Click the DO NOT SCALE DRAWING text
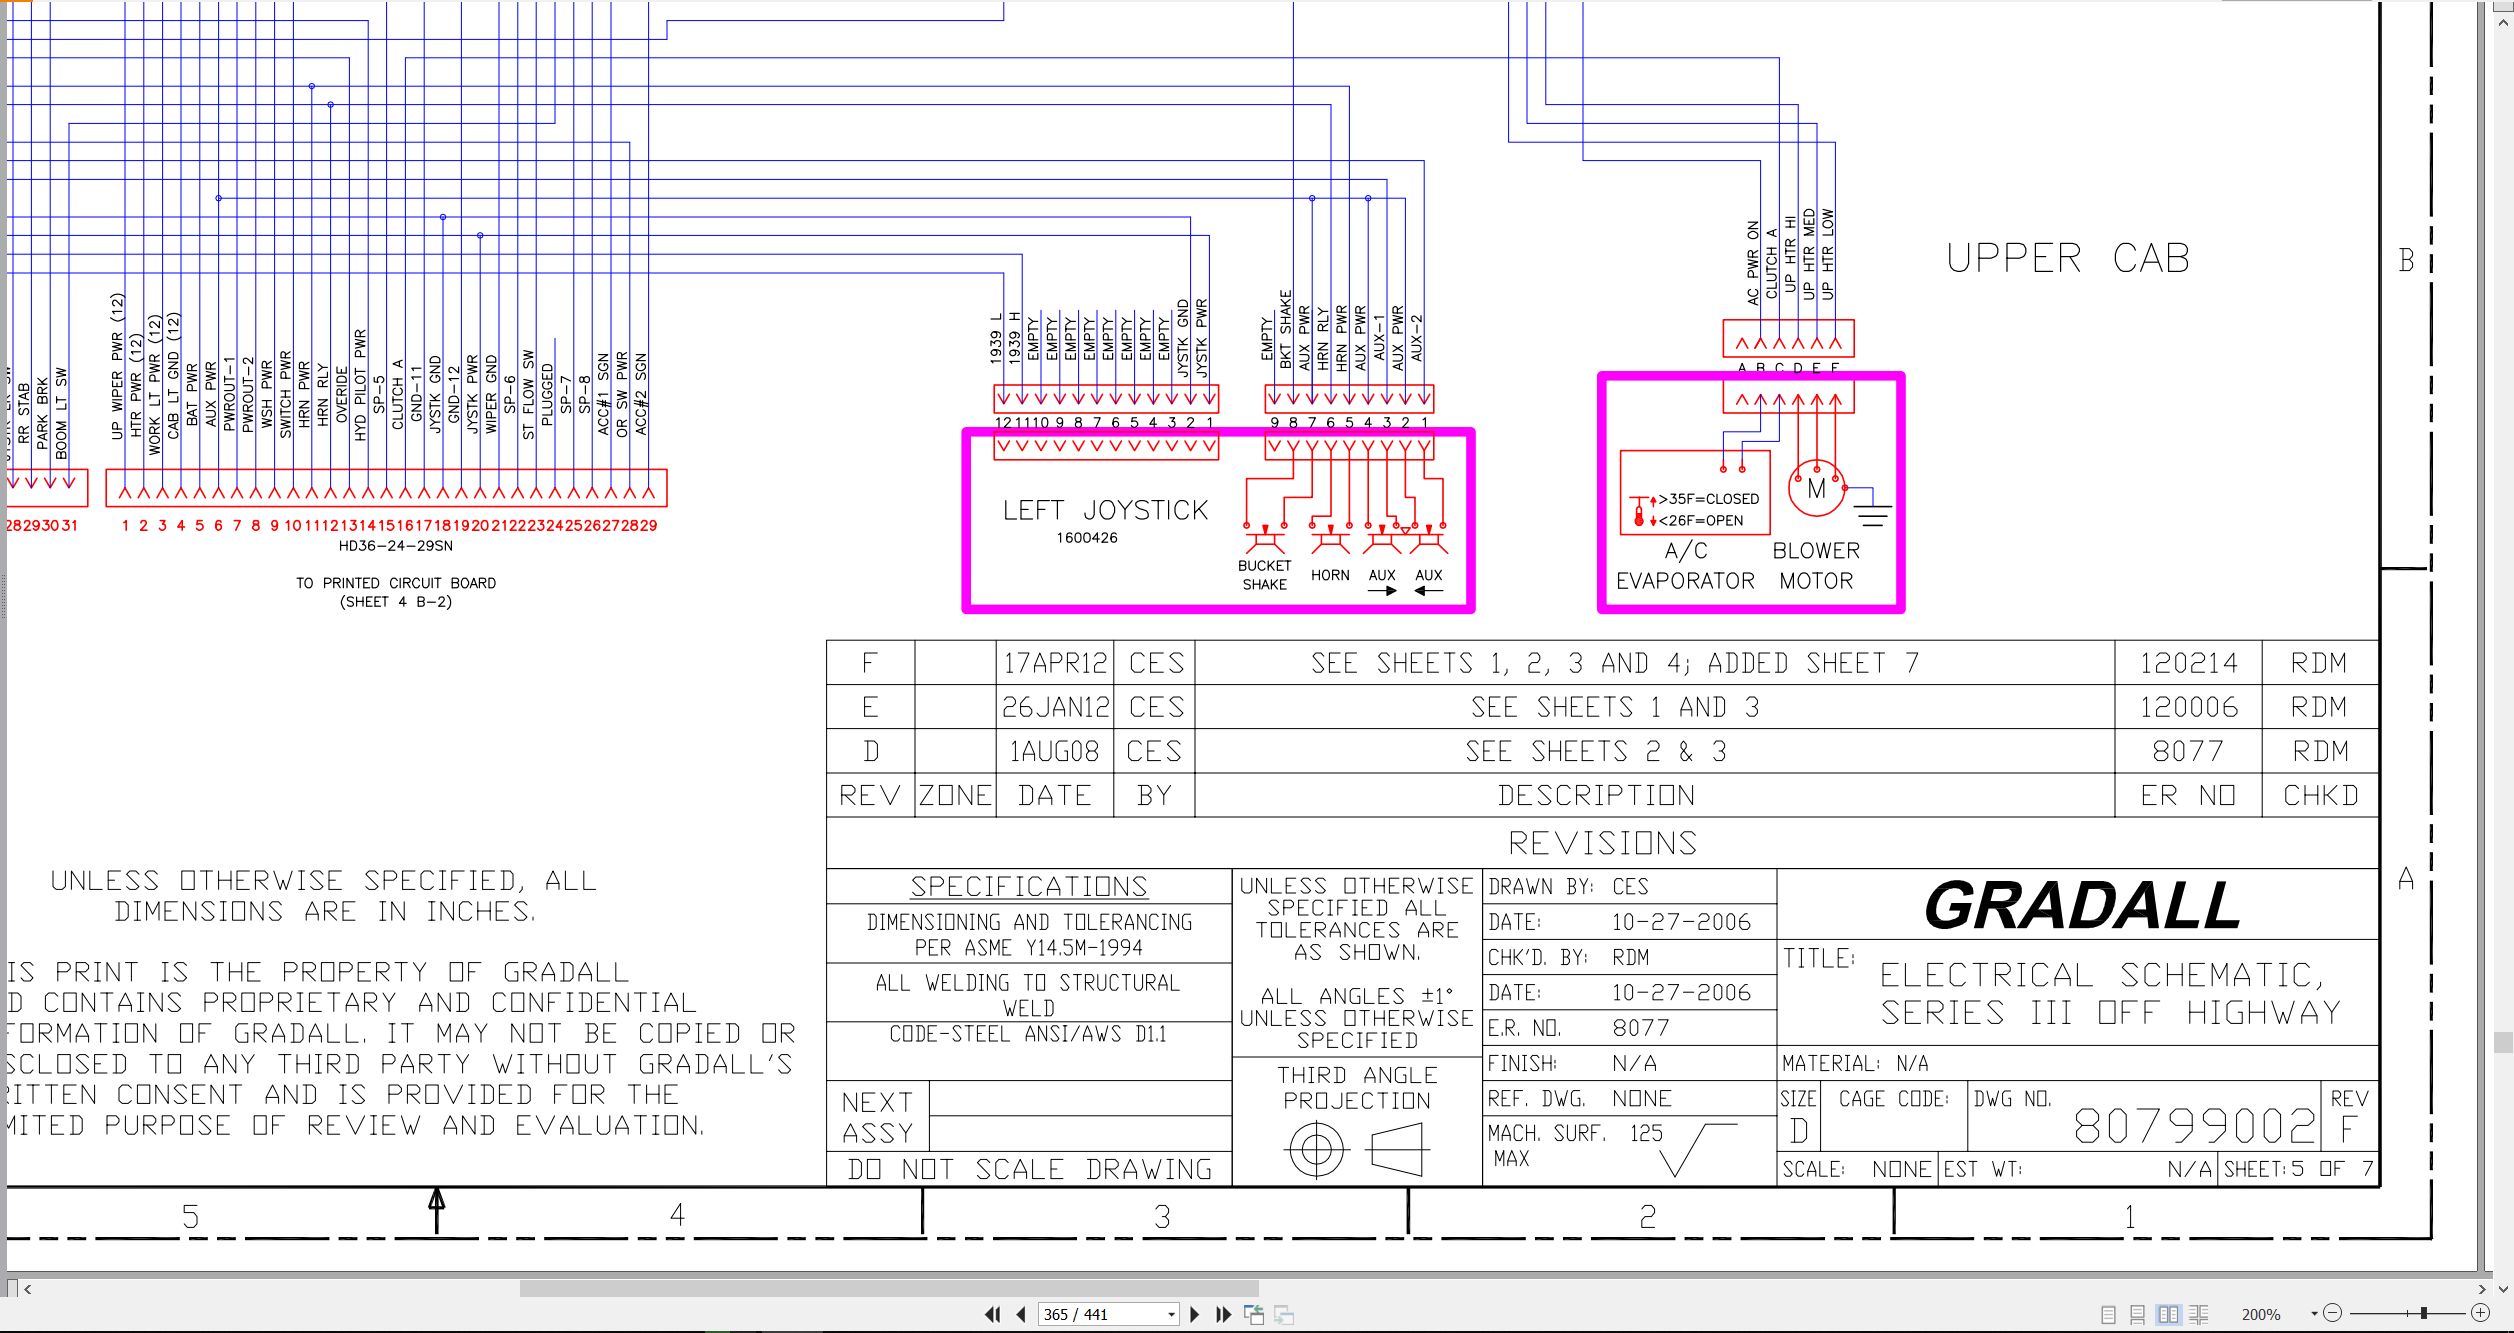This screenshot has height=1333, width=2514. click(x=1029, y=1169)
